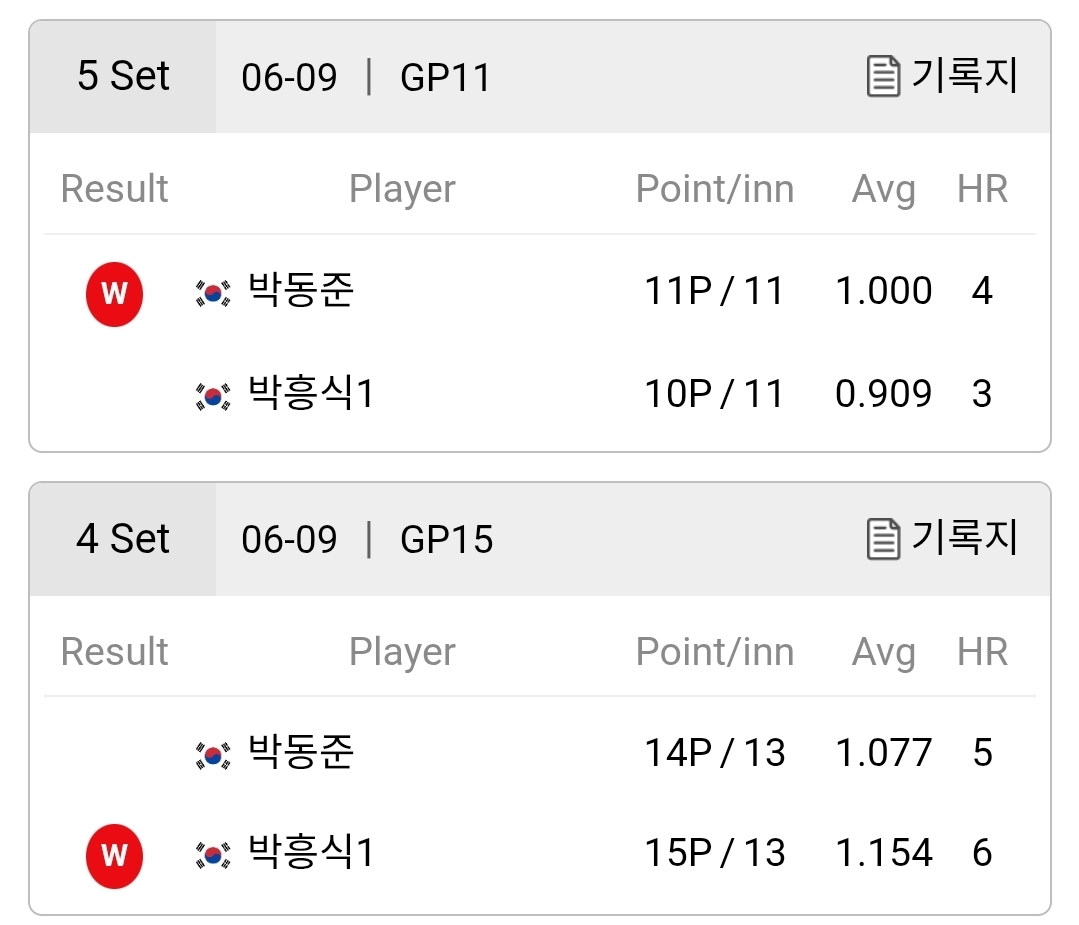Click GP11 label in 5 Set header
Image resolution: width=1079 pixels, height=925 pixels.
tap(445, 77)
